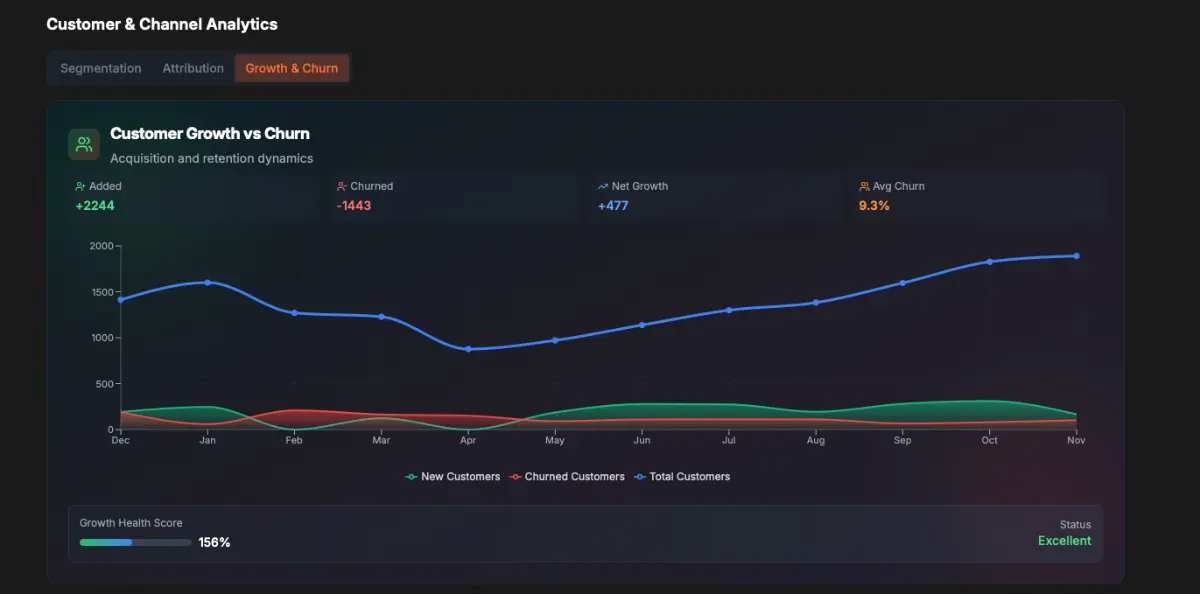Select the Growth & Churn tab
This screenshot has width=1200, height=594.
tap(291, 68)
